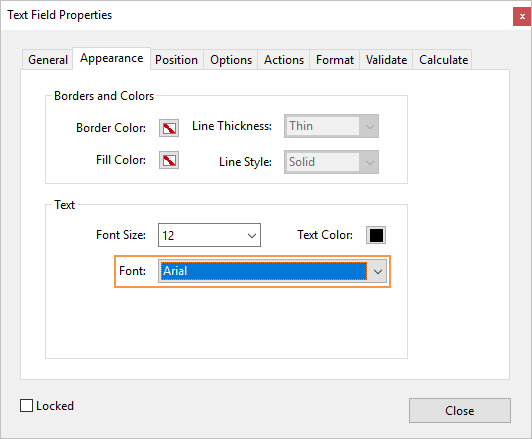This screenshot has width=532, height=439.
Task: Switch to the General tab
Action: point(48,60)
